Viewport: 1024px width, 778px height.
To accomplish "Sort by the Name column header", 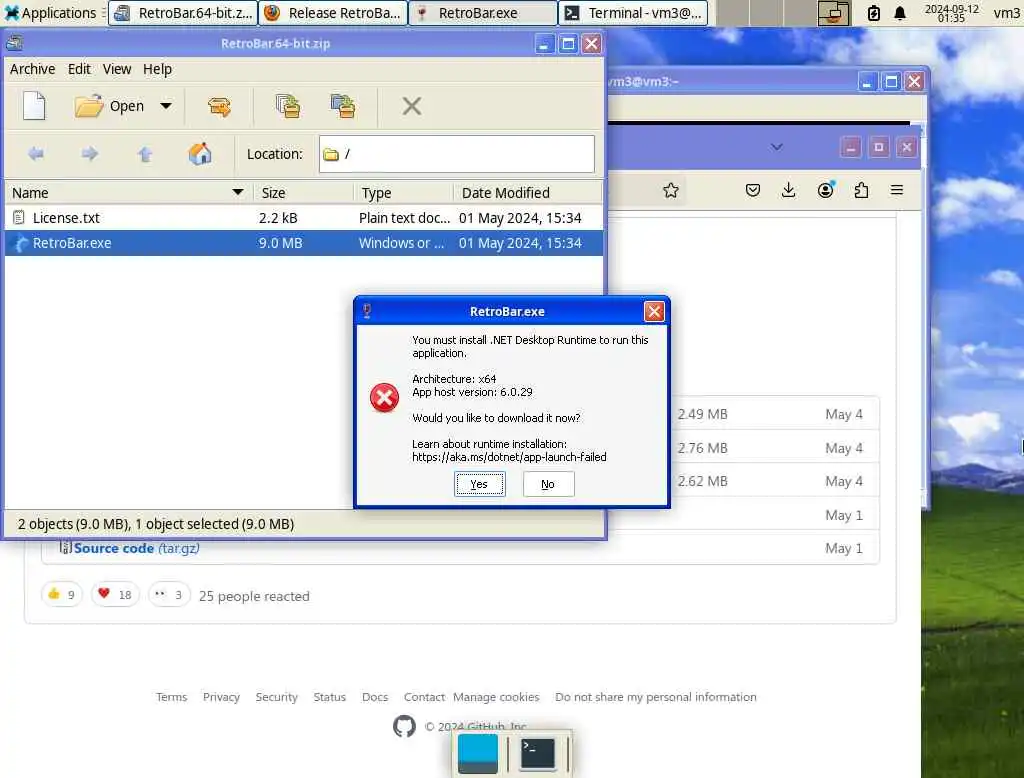I will pyautogui.click(x=128, y=193).
